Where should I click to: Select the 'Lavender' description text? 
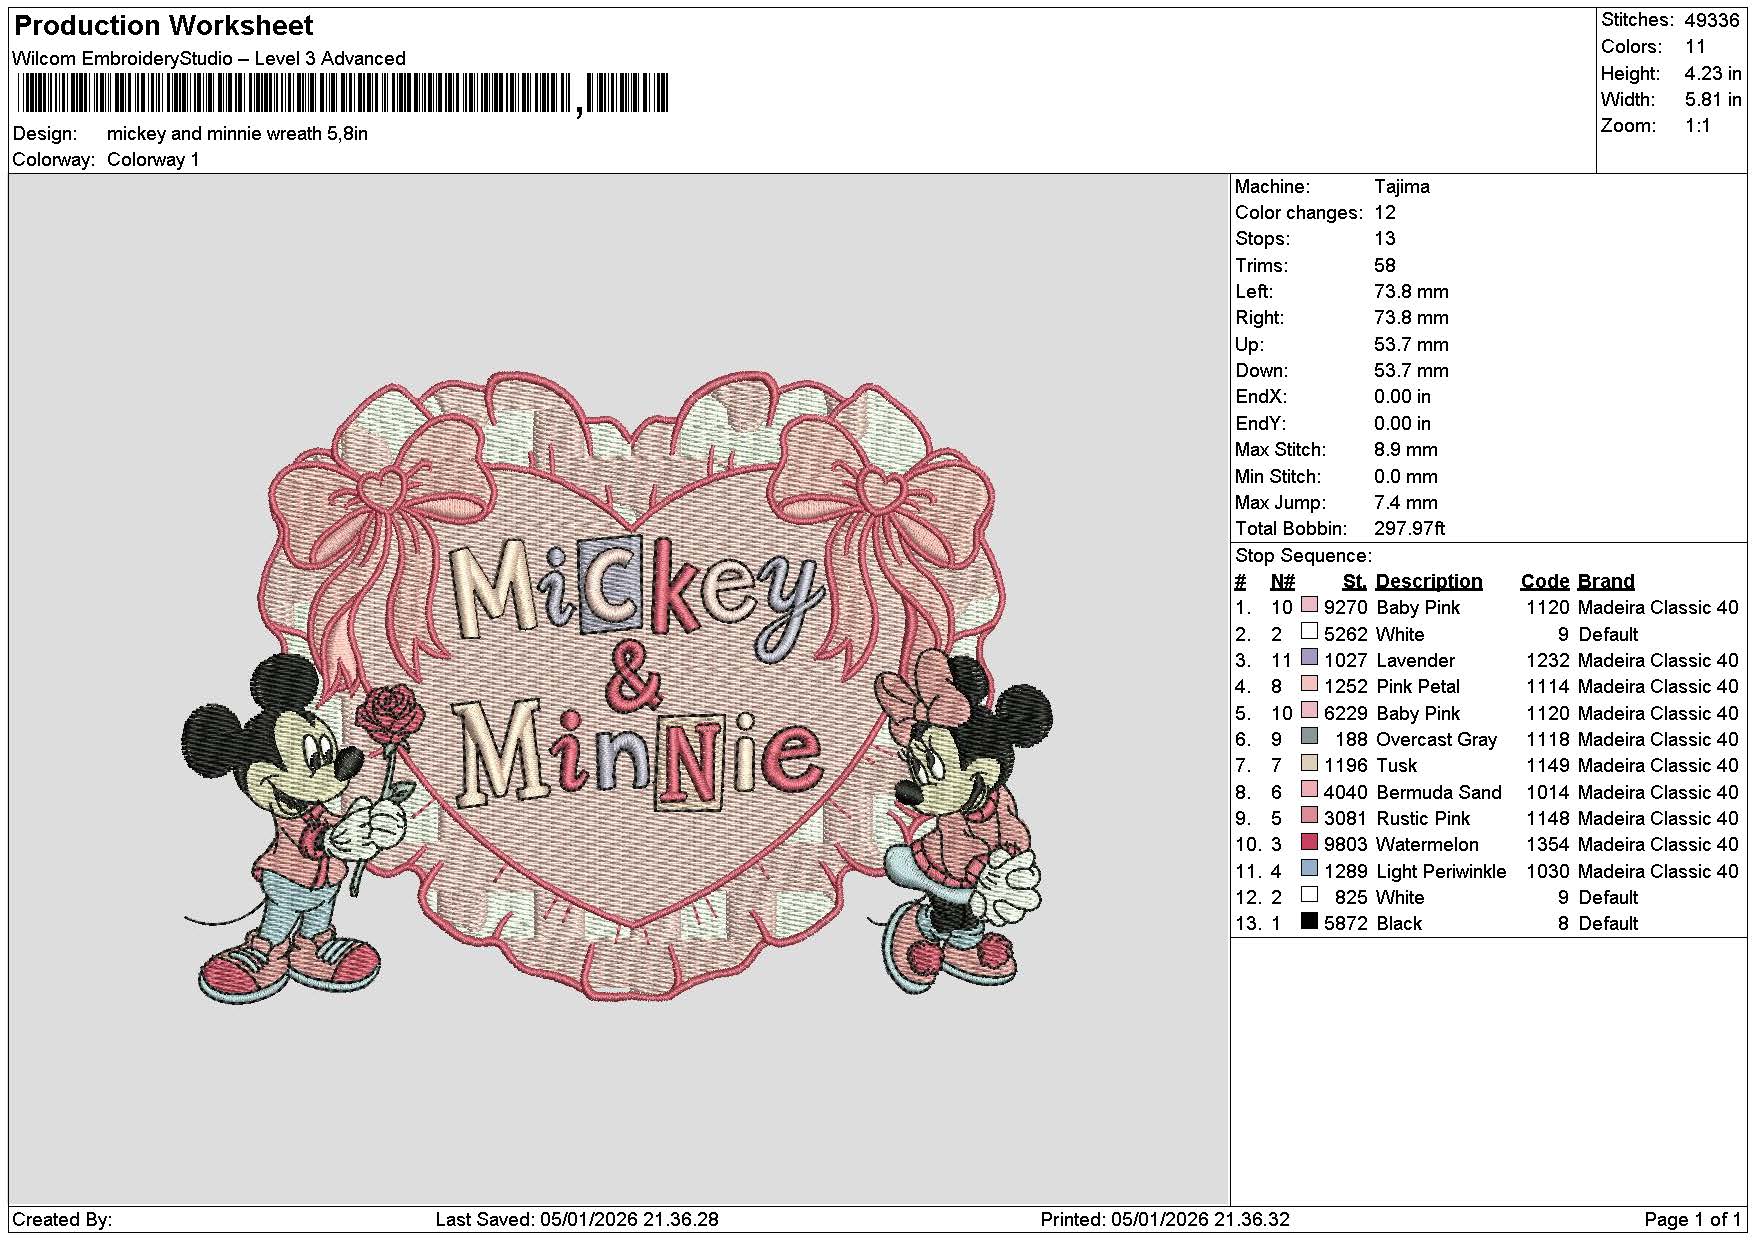point(1416,660)
